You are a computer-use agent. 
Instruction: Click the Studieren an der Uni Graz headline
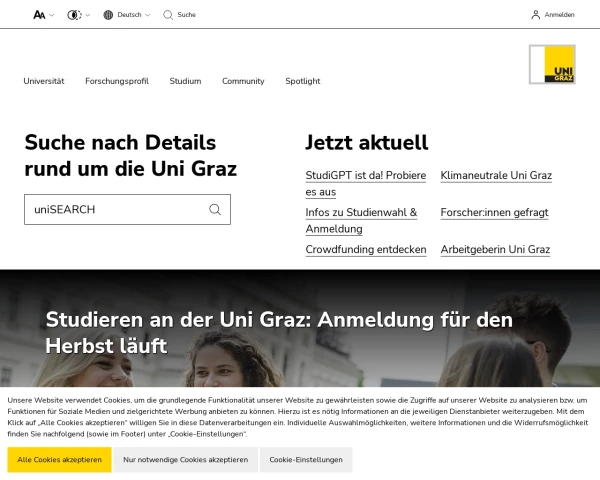[x=279, y=333]
